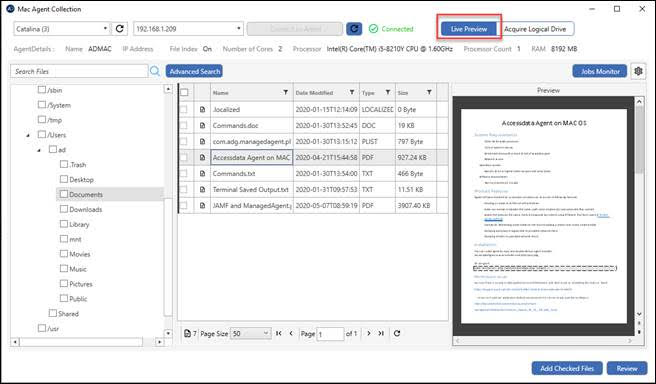Click the Mac Agent Collection app icon
The width and height of the screenshot is (656, 384).
10,9
